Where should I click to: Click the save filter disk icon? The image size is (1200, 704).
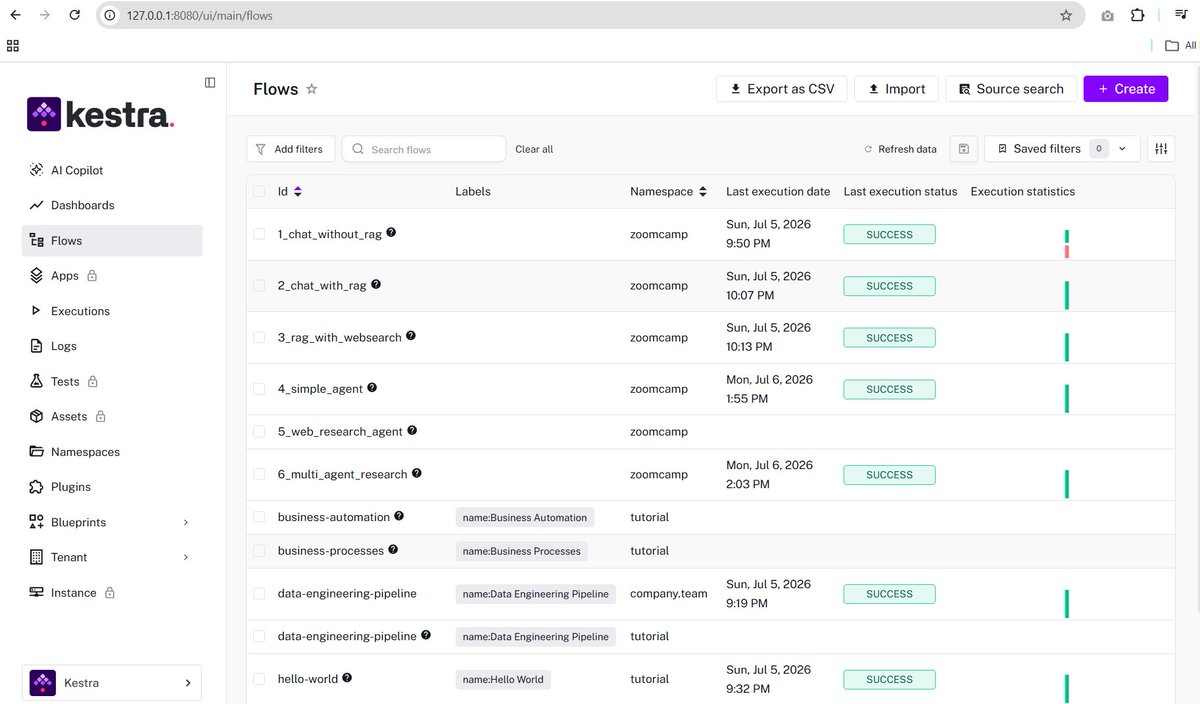[963, 149]
